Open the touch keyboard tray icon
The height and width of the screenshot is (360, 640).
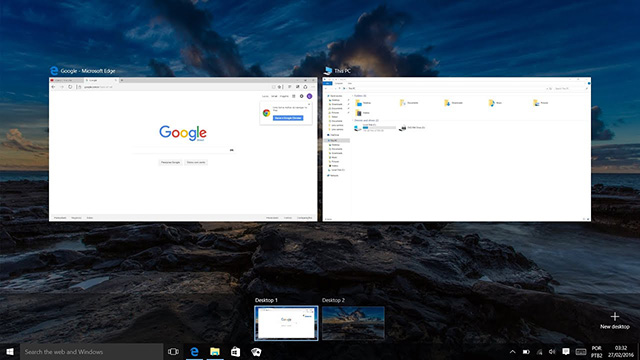point(581,351)
